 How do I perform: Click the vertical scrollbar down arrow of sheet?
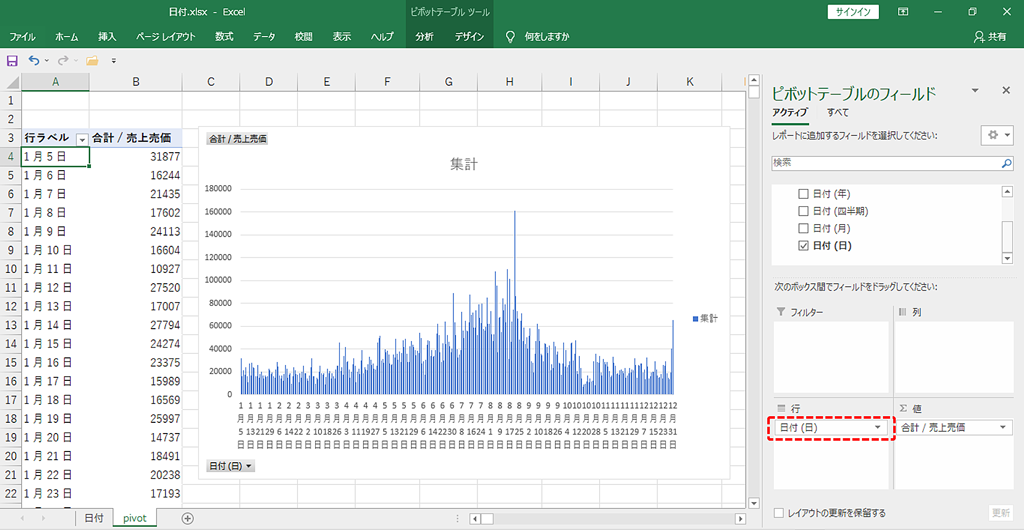tap(754, 503)
